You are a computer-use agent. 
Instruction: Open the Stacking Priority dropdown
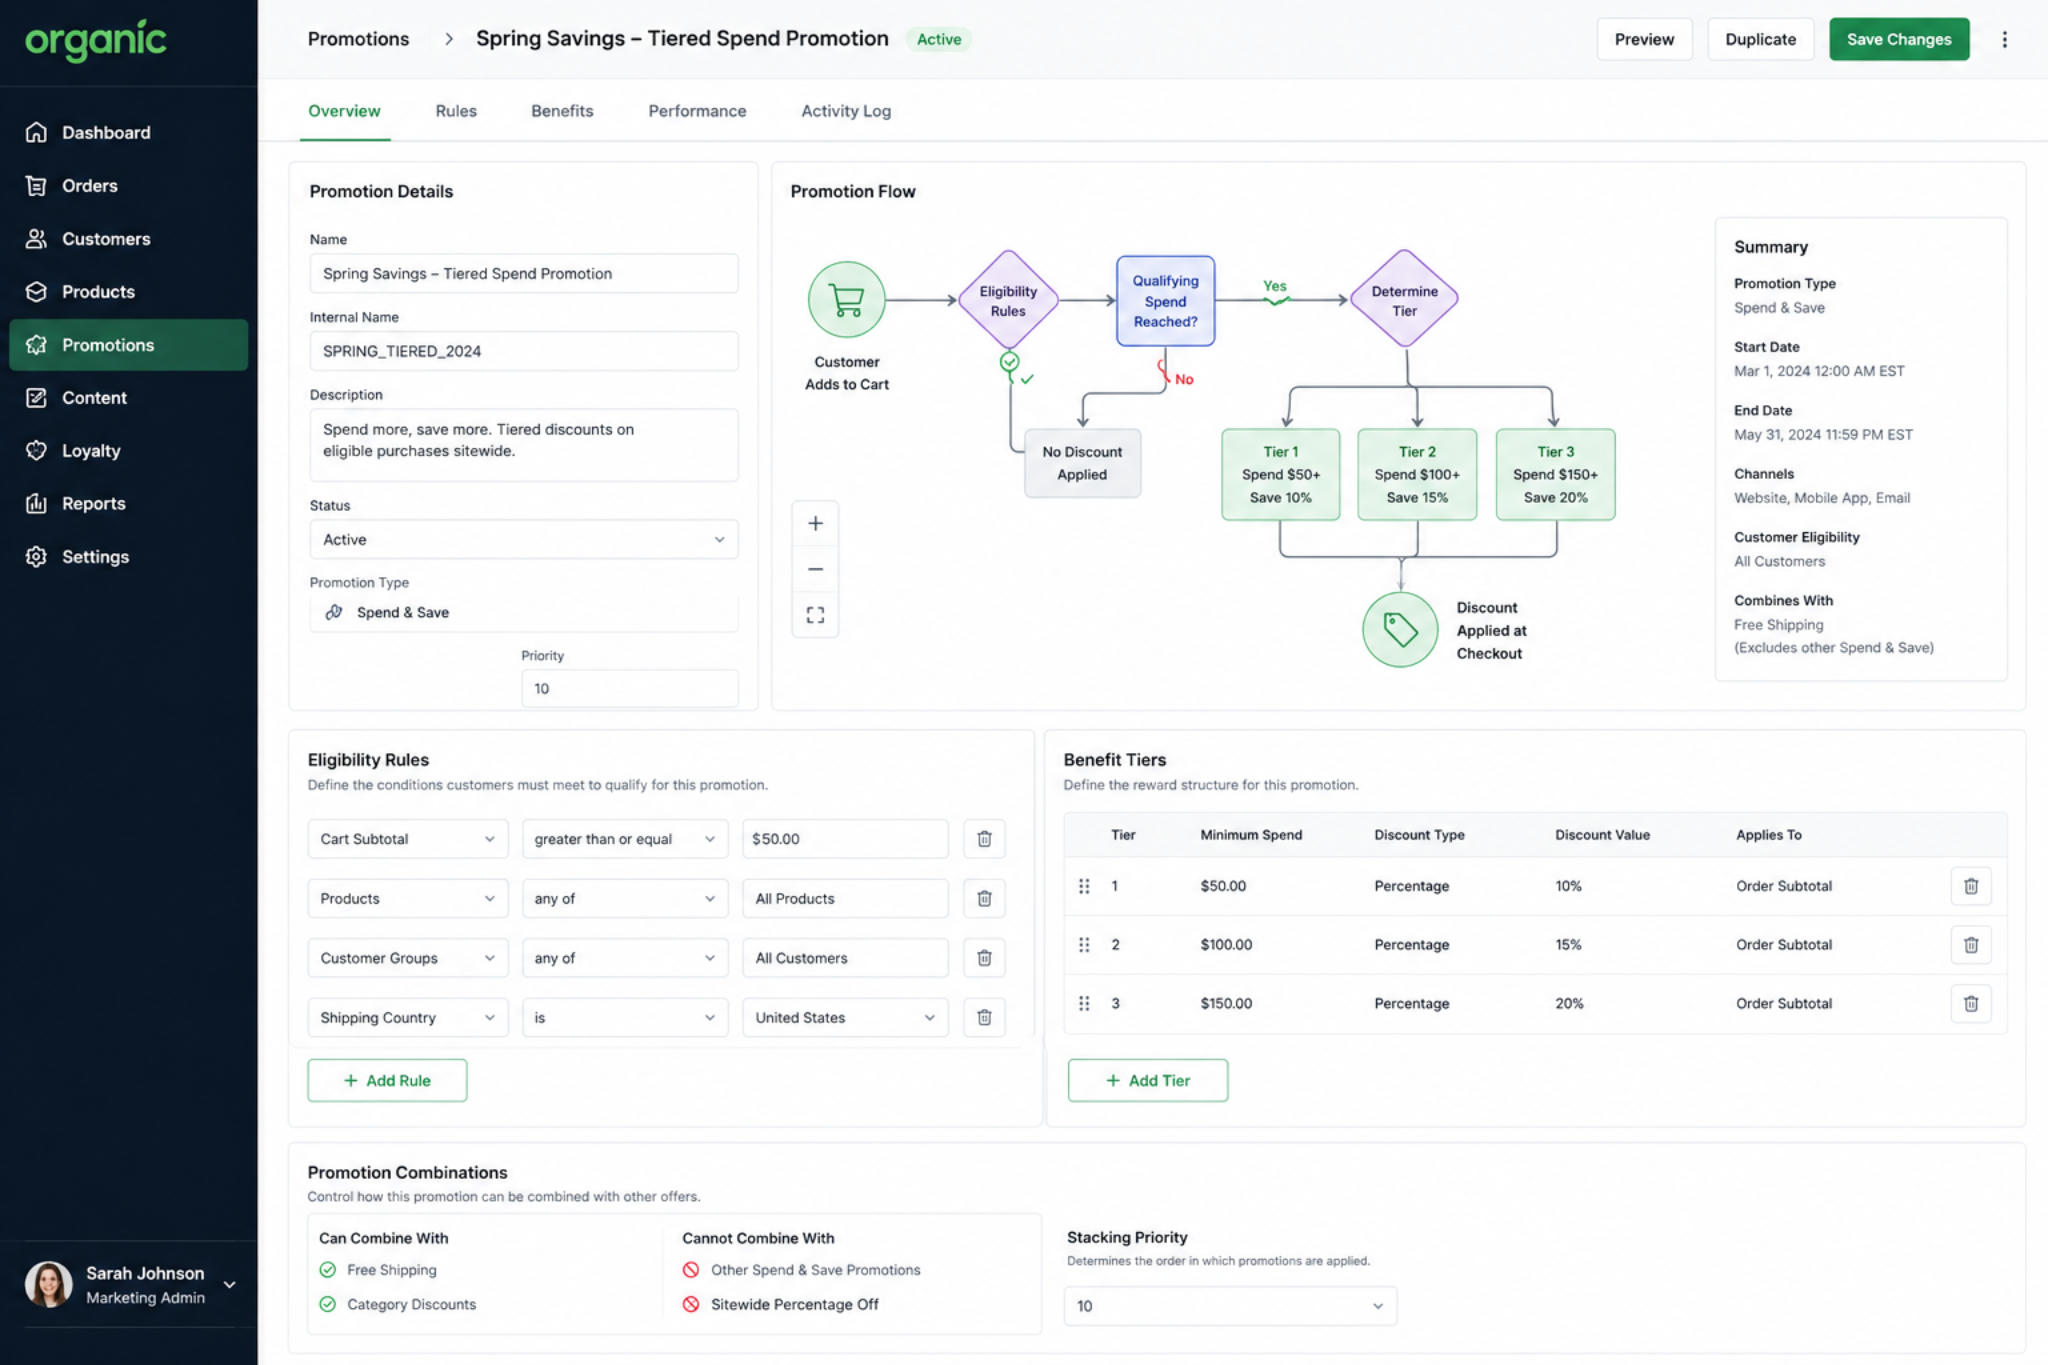1229,1306
